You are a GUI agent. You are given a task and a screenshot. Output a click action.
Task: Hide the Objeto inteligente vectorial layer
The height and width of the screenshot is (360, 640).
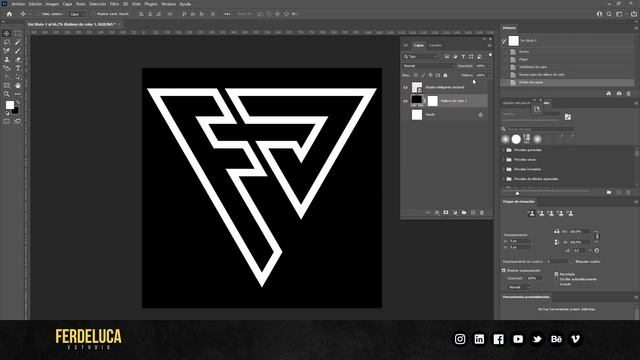(x=405, y=87)
